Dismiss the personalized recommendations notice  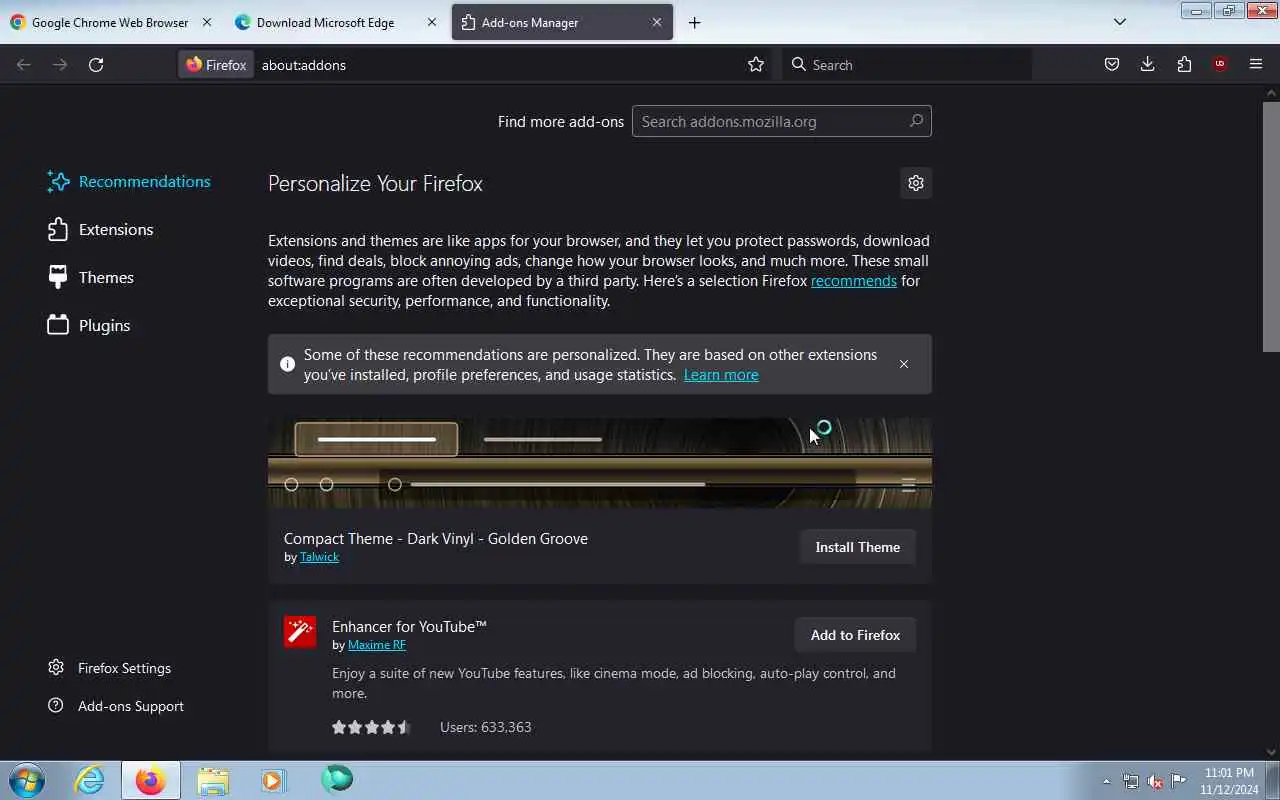(x=903, y=364)
